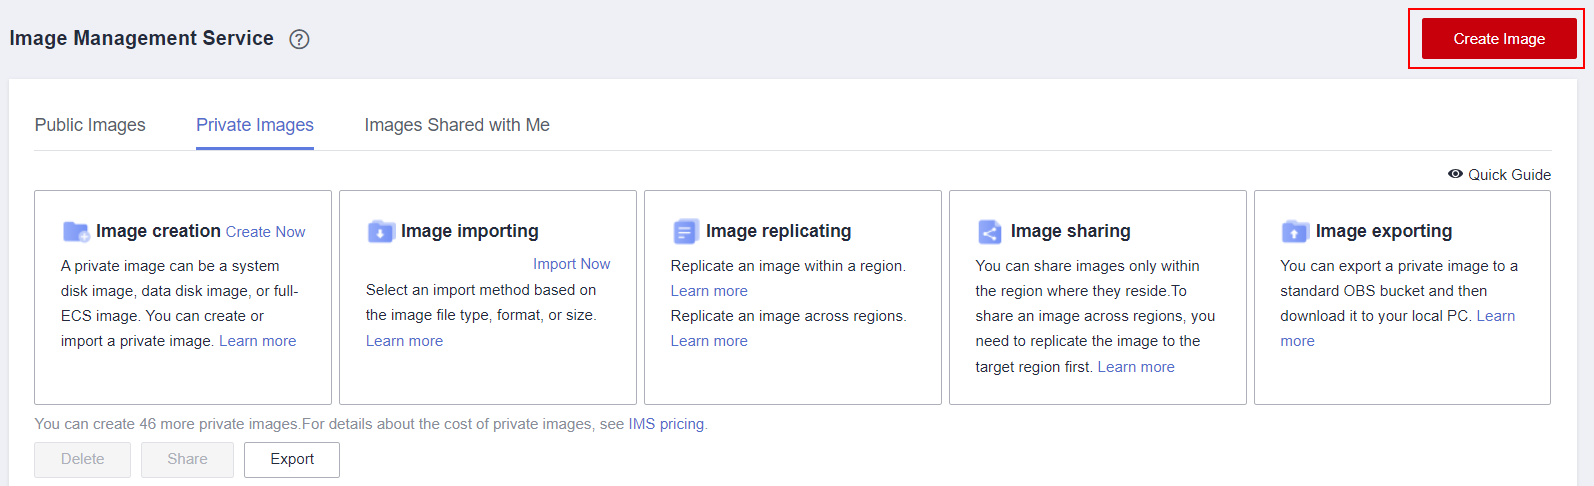
Task: Select the Private Images tab
Action: click(255, 125)
